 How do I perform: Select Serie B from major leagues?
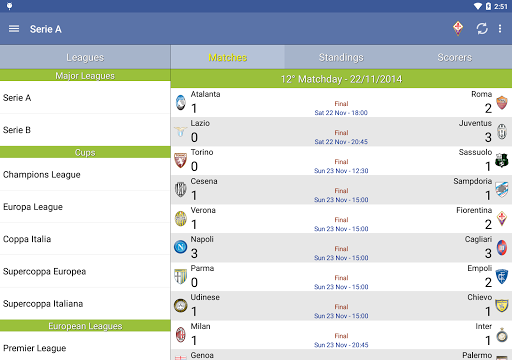(x=85, y=130)
